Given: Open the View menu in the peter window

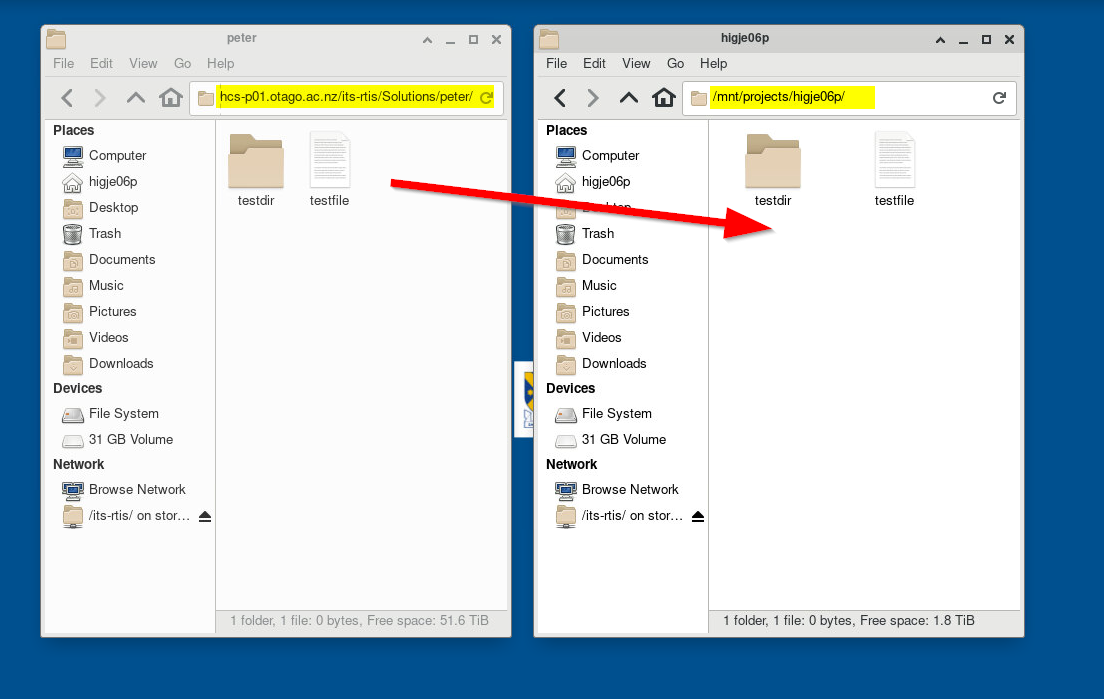Looking at the screenshot, I should point(143,63).
